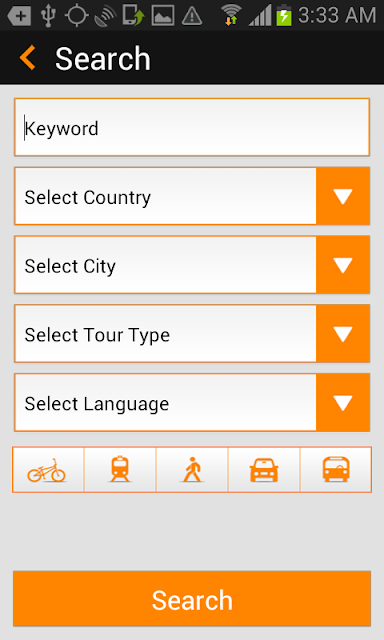Open the Select City dropdown arrow
The width and height of the screenshot is (384, 640).
[343, 265]
